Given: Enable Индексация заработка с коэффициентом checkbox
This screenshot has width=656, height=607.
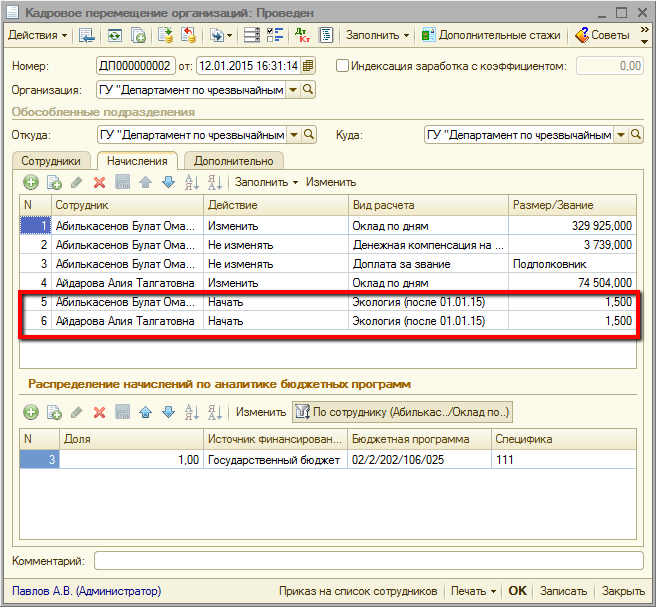Looking at the screenshot, I should (x=343, y=66).
